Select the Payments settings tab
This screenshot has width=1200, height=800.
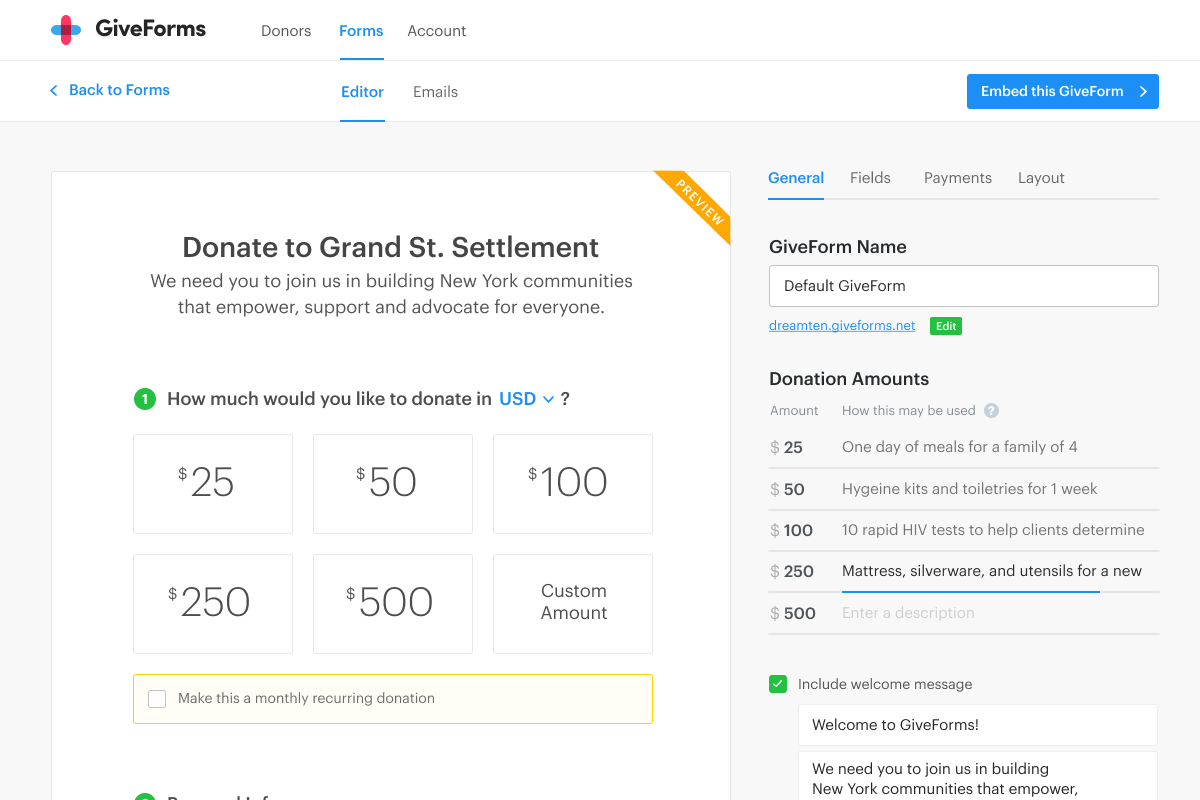point(958,178)
